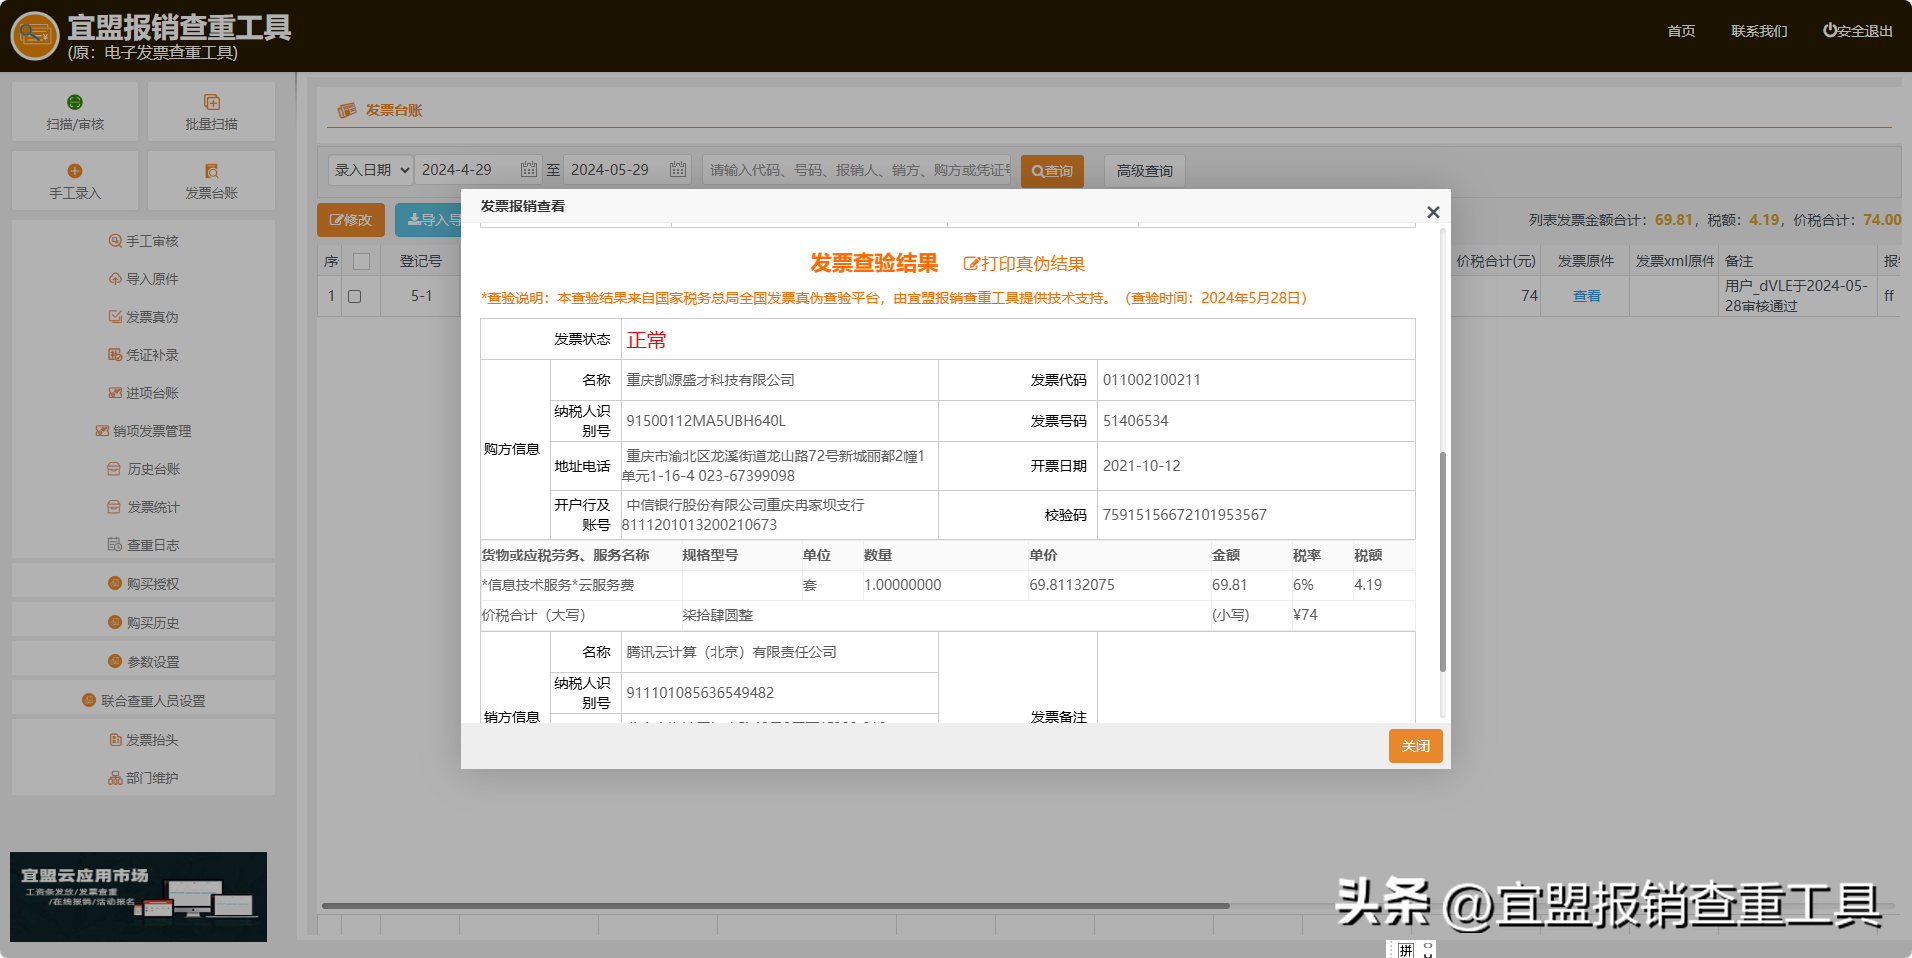
Task: Open the 发票台账 sidebar tile
Action: [211, 181]
